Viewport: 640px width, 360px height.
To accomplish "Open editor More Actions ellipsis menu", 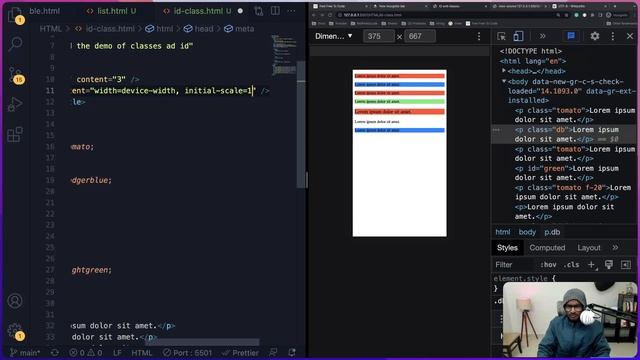I will click(291, 11).
